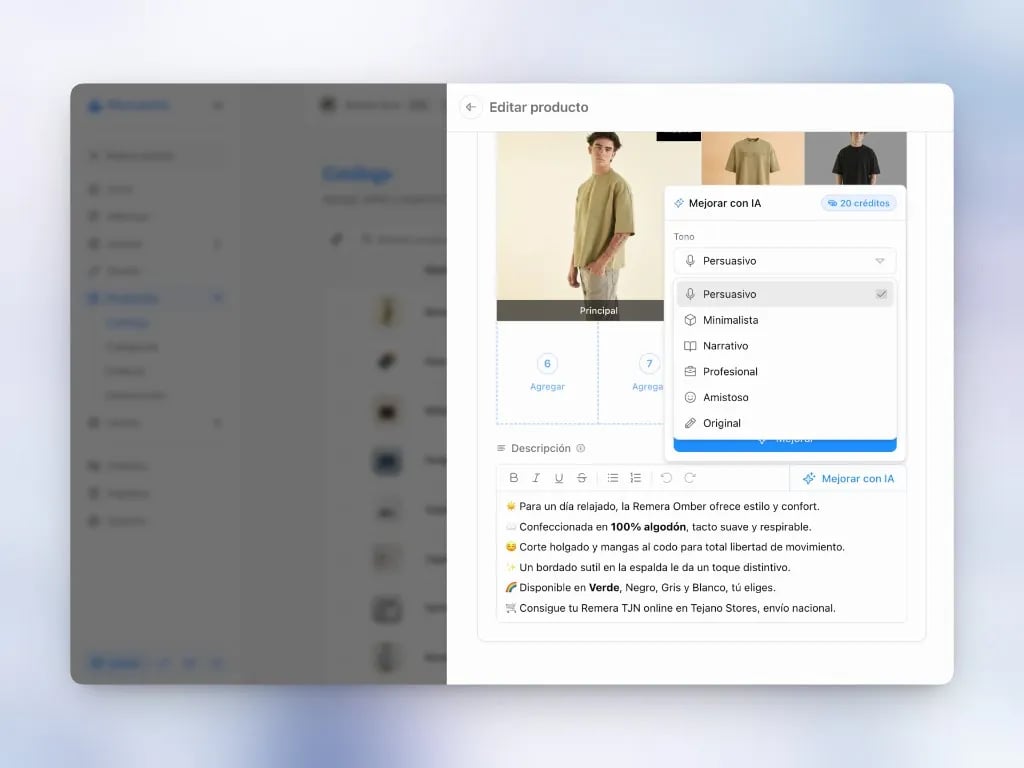Toggle bold formatting in description editor
This screenshot has height=768, width=1024.
513,478
